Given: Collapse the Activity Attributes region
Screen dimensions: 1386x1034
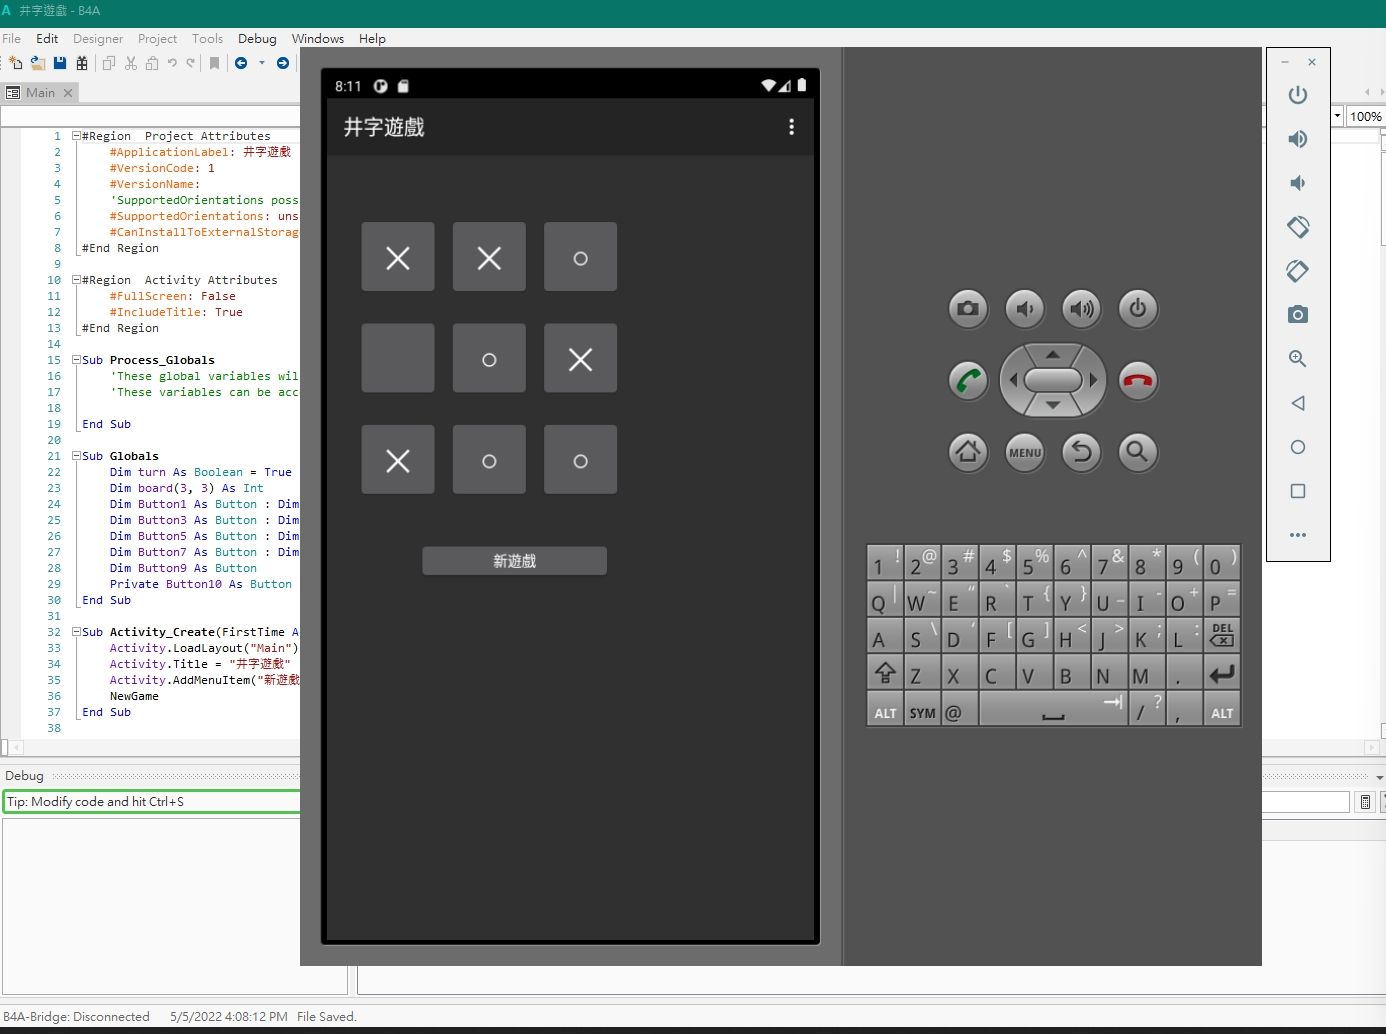Looking at the screenshot, I should (76, 280).
